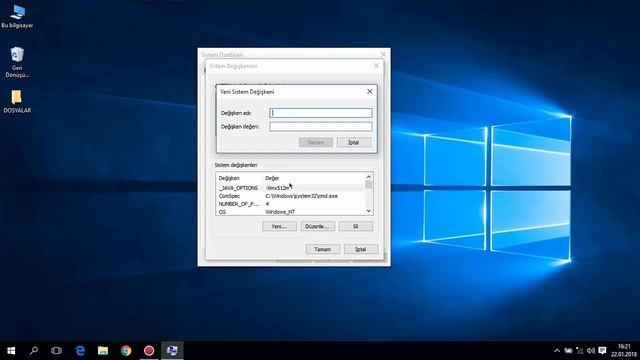Launch Google Chrome from the taskbar
Screen dimensions: 640x360
pos(126,351)
